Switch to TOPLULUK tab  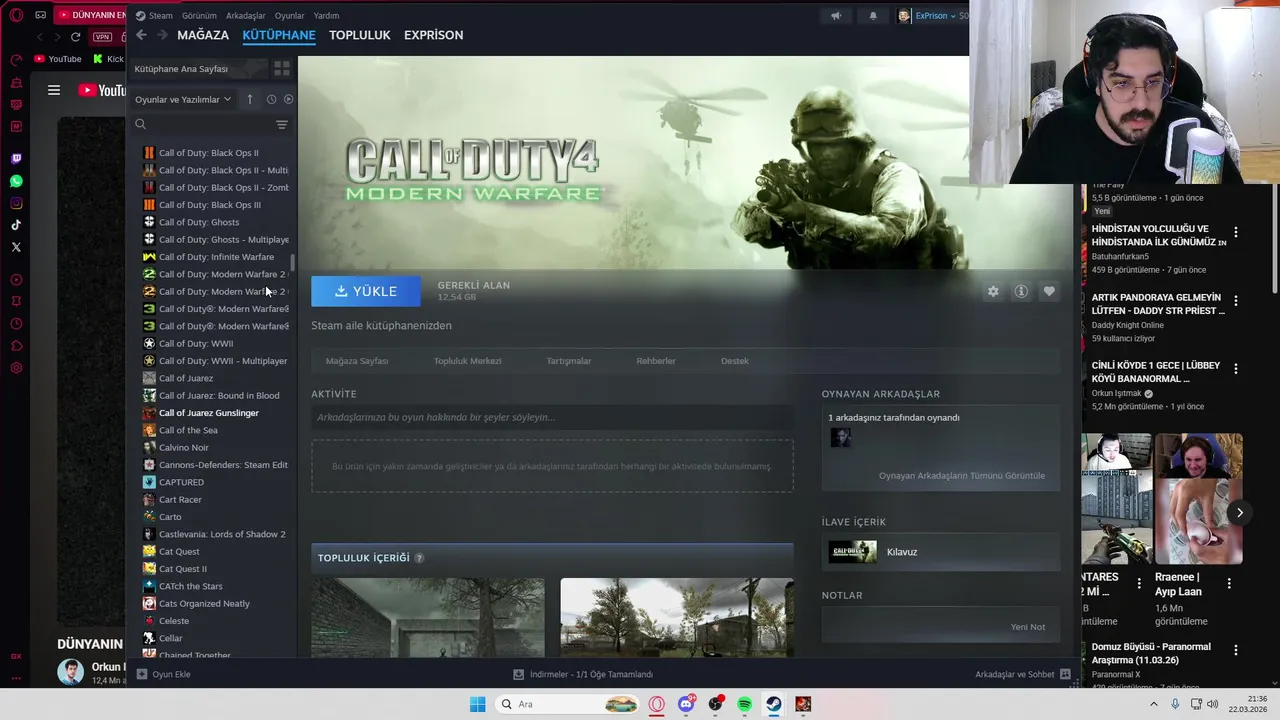pyautogui.click(x=360, y=35)
